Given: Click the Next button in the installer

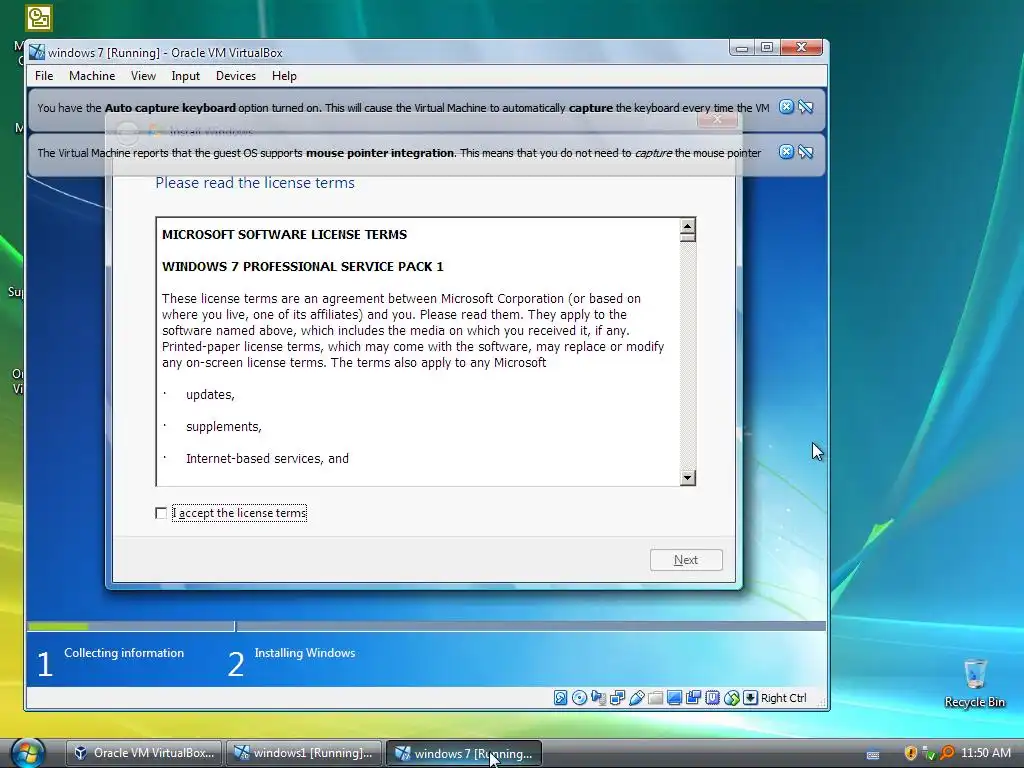Looking at the screenshot, I should click(686, 560).
